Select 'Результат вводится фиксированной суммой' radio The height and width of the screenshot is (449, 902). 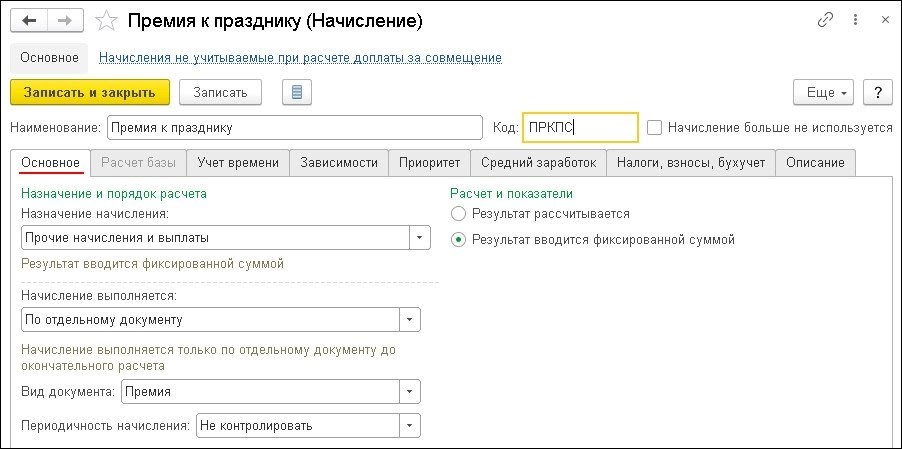point(459,240)
